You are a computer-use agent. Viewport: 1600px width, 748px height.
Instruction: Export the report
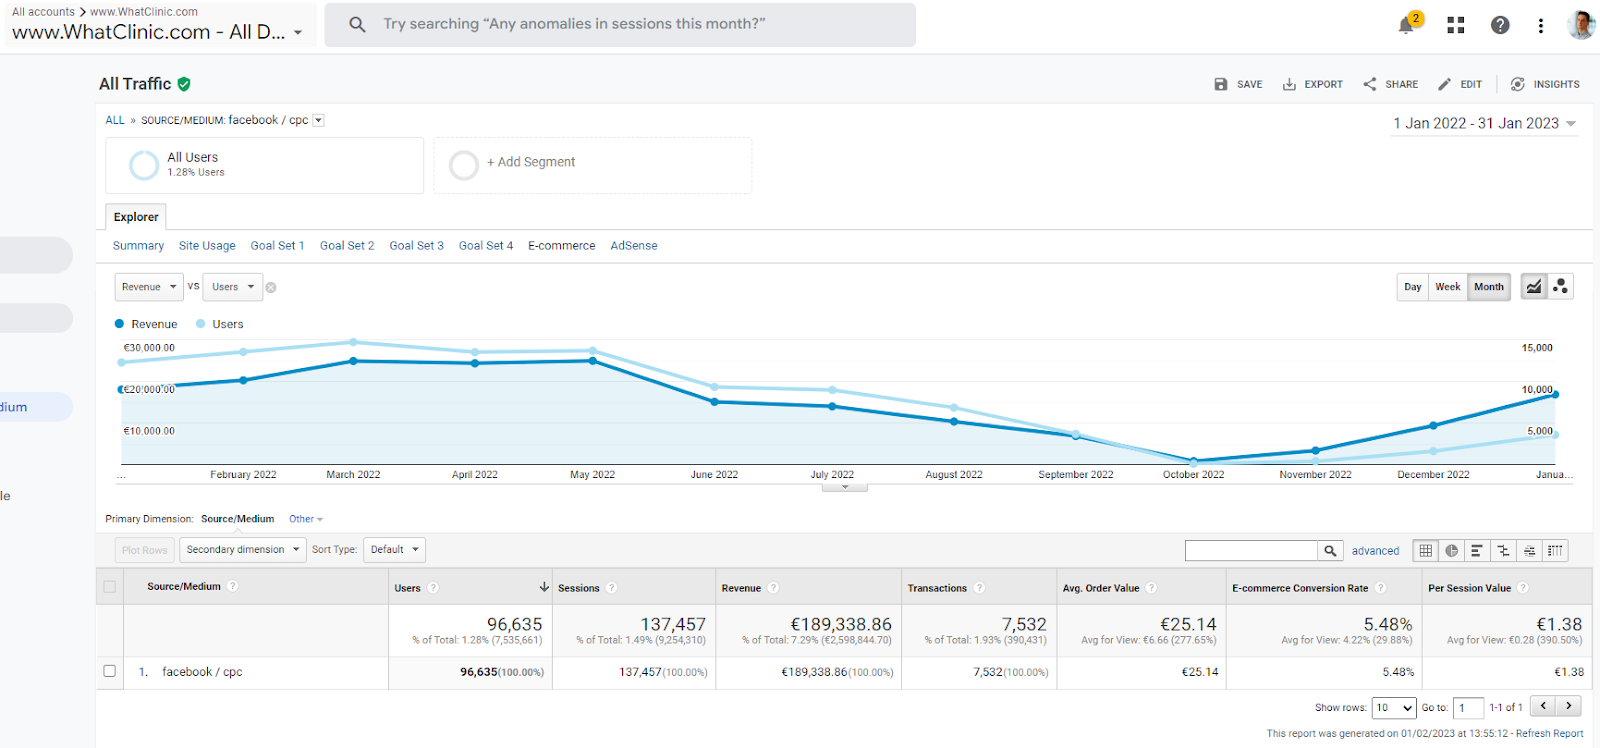point(1313,84)
